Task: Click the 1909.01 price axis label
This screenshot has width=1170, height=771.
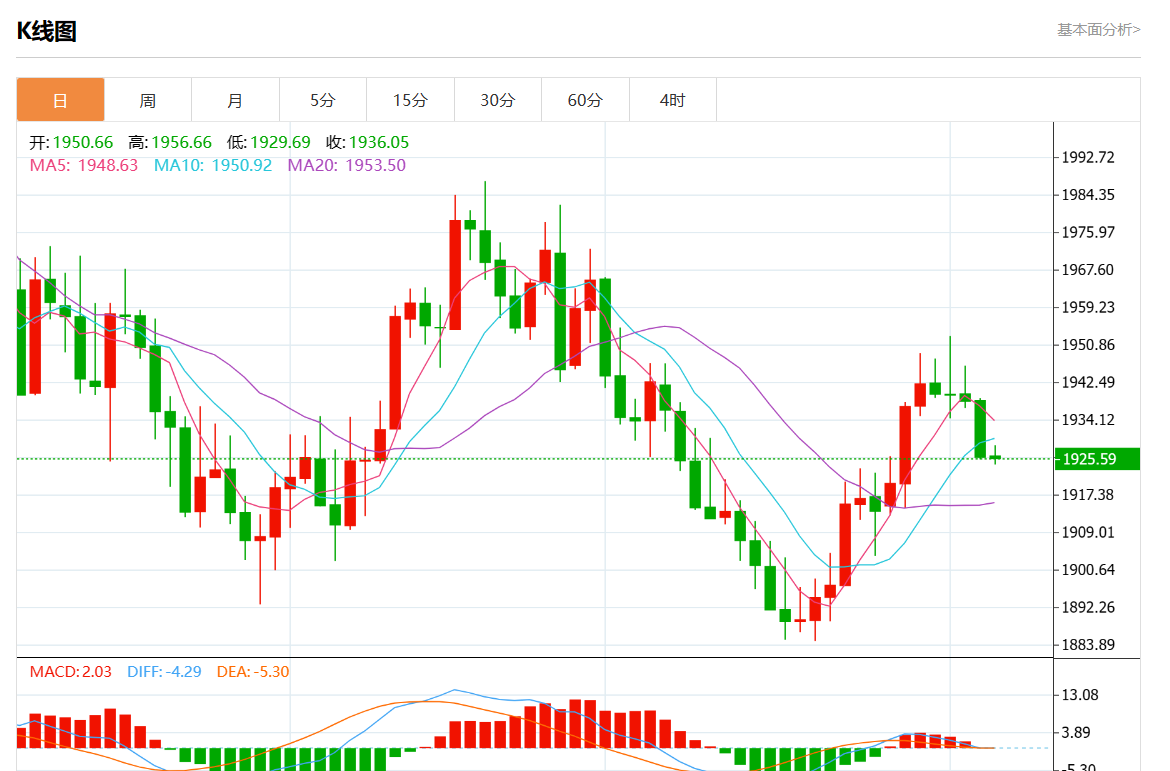Action: click(x=1087, y=532)
